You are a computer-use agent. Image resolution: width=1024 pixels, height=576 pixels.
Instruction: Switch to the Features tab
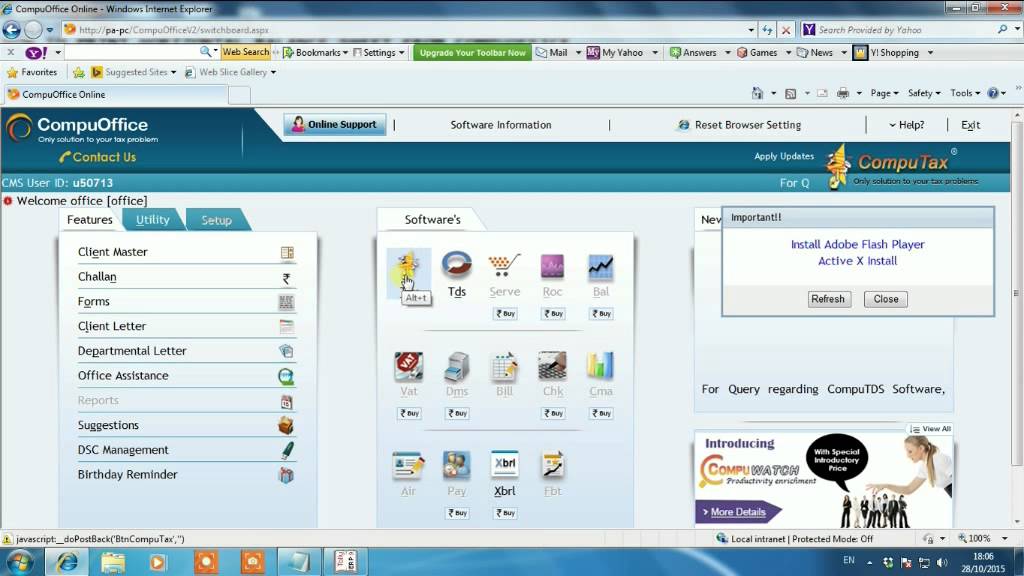(x=89, y=219)
